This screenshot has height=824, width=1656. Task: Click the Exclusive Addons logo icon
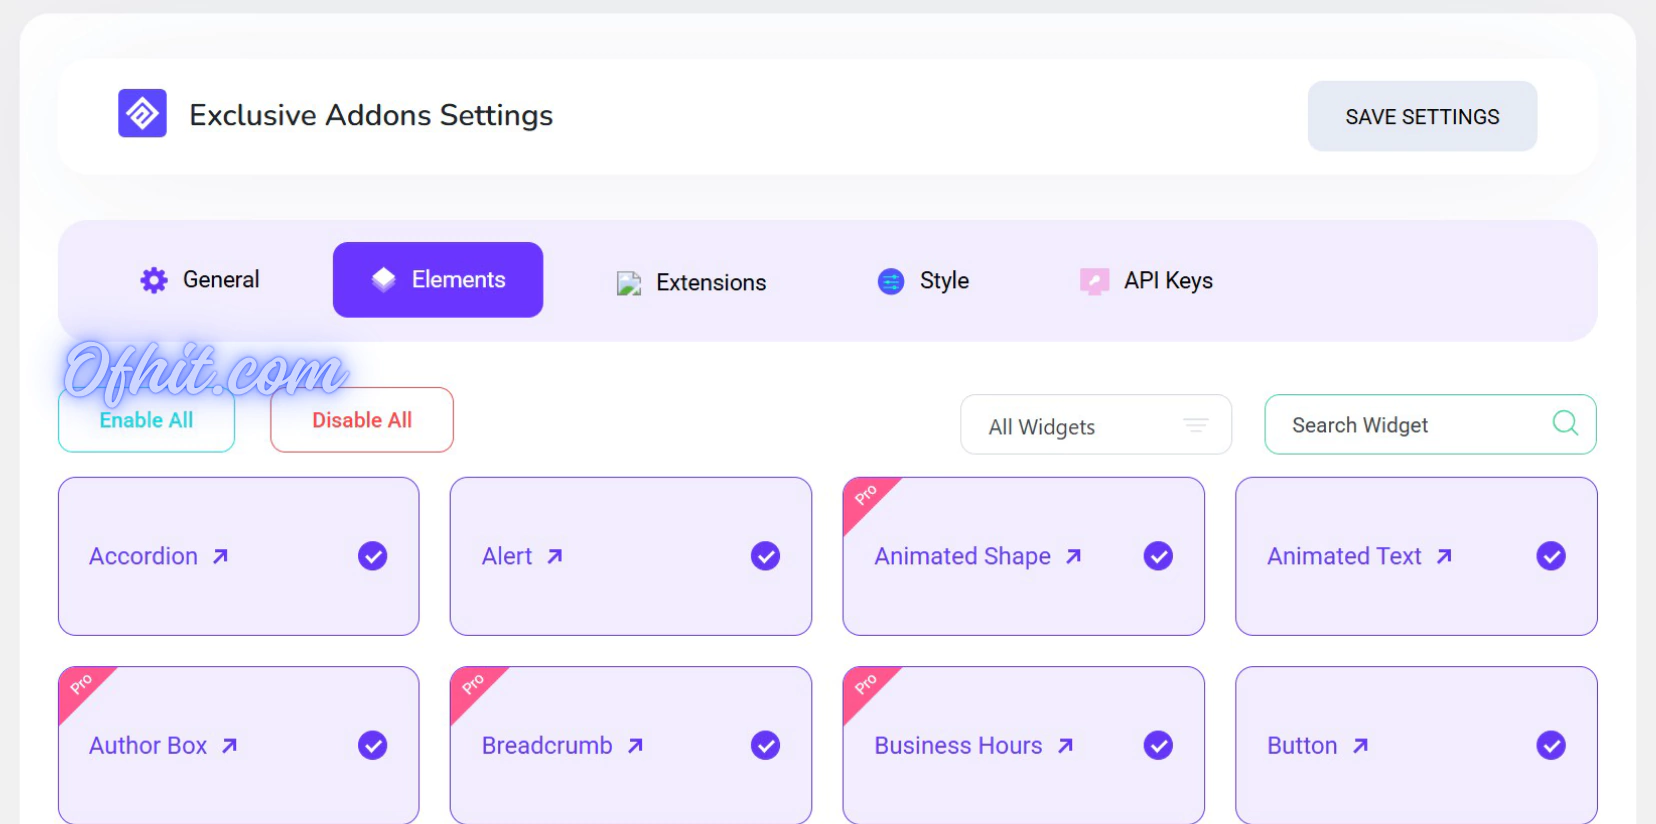click(x=142, y=113)
